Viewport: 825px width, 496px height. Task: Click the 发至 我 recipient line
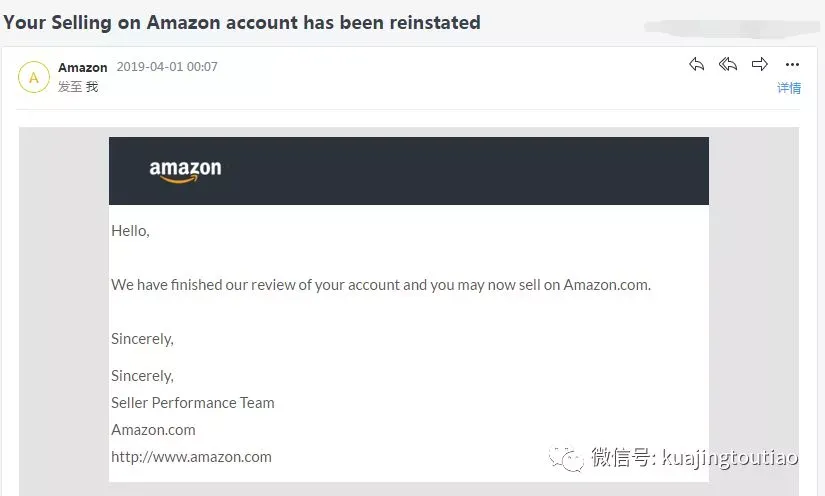[78, 87]
